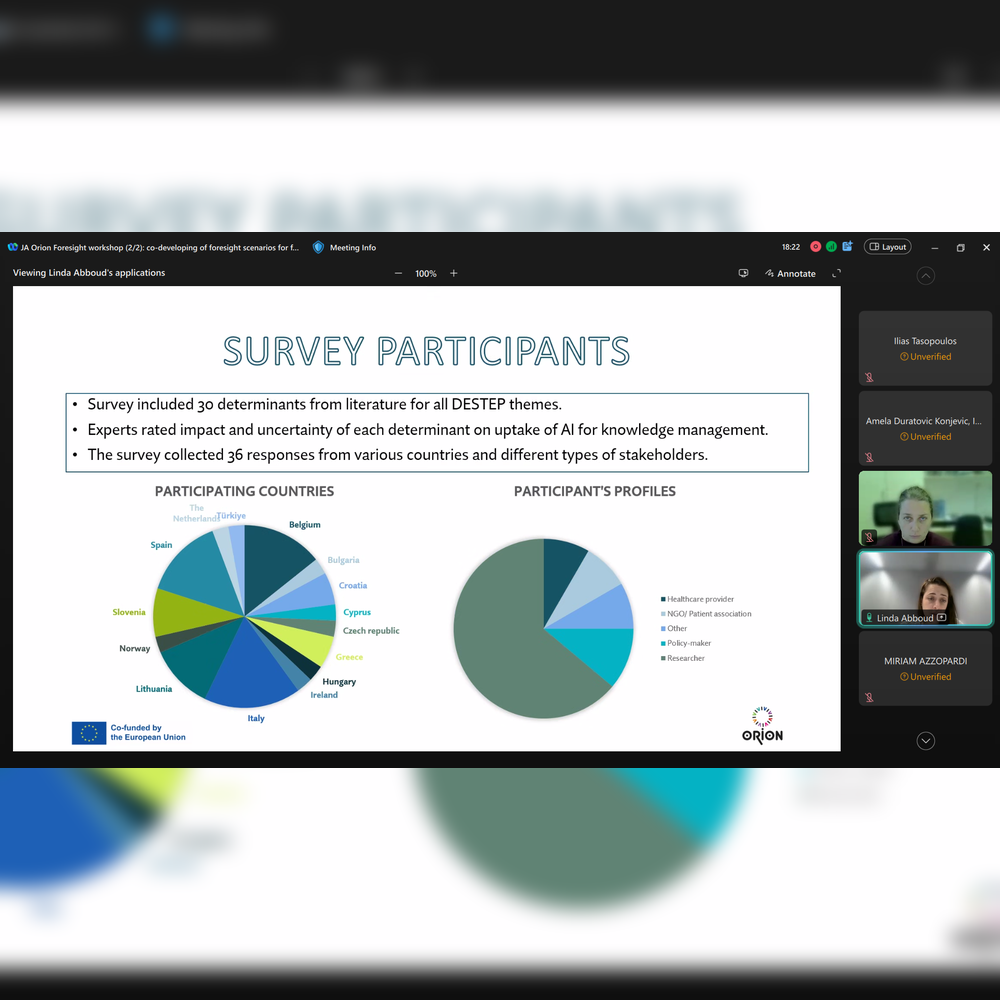Image resolution: width=1000 pixels, height=1000 pixels.
Task: Click the screen-share control icon beside Annotate
Action: (x=743, y=273)
